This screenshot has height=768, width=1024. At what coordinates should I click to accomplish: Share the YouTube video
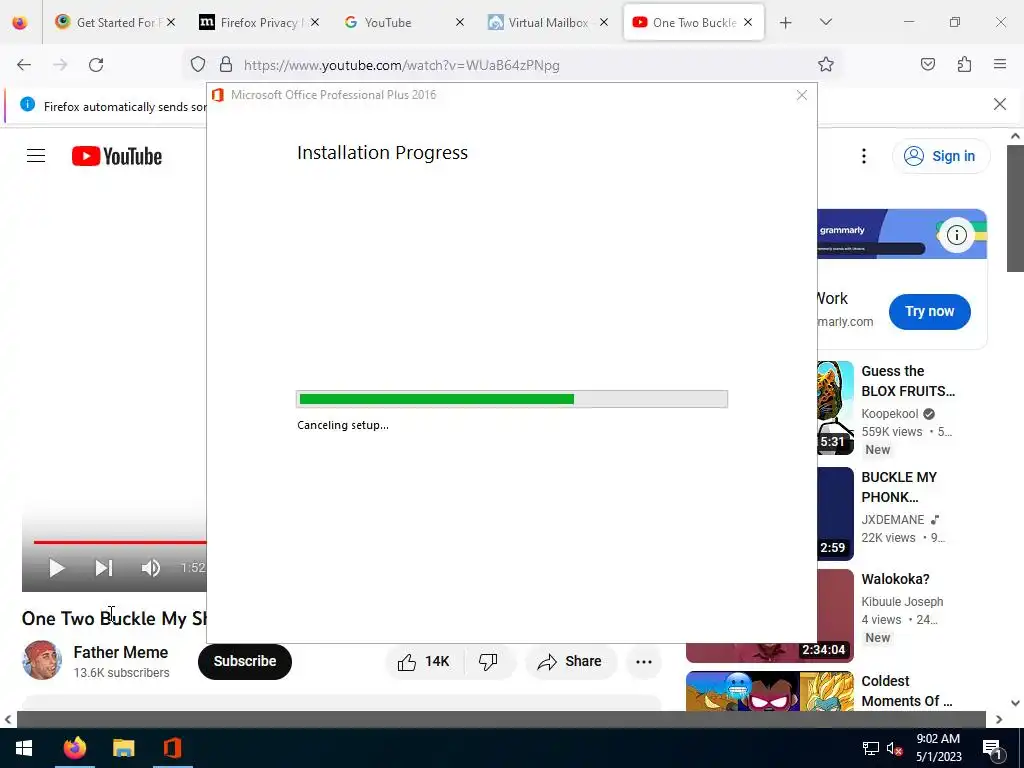coord(569,662)
